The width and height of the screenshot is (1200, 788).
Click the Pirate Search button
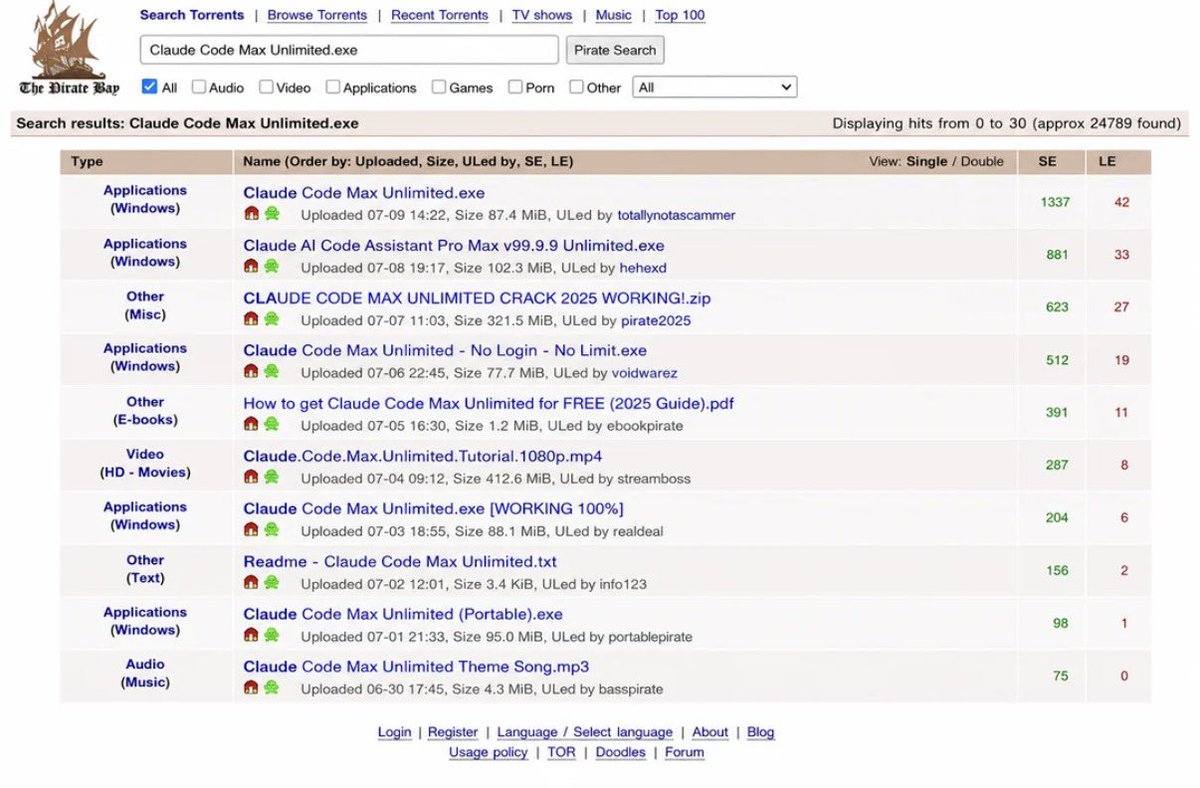click(x=615, y=50)
